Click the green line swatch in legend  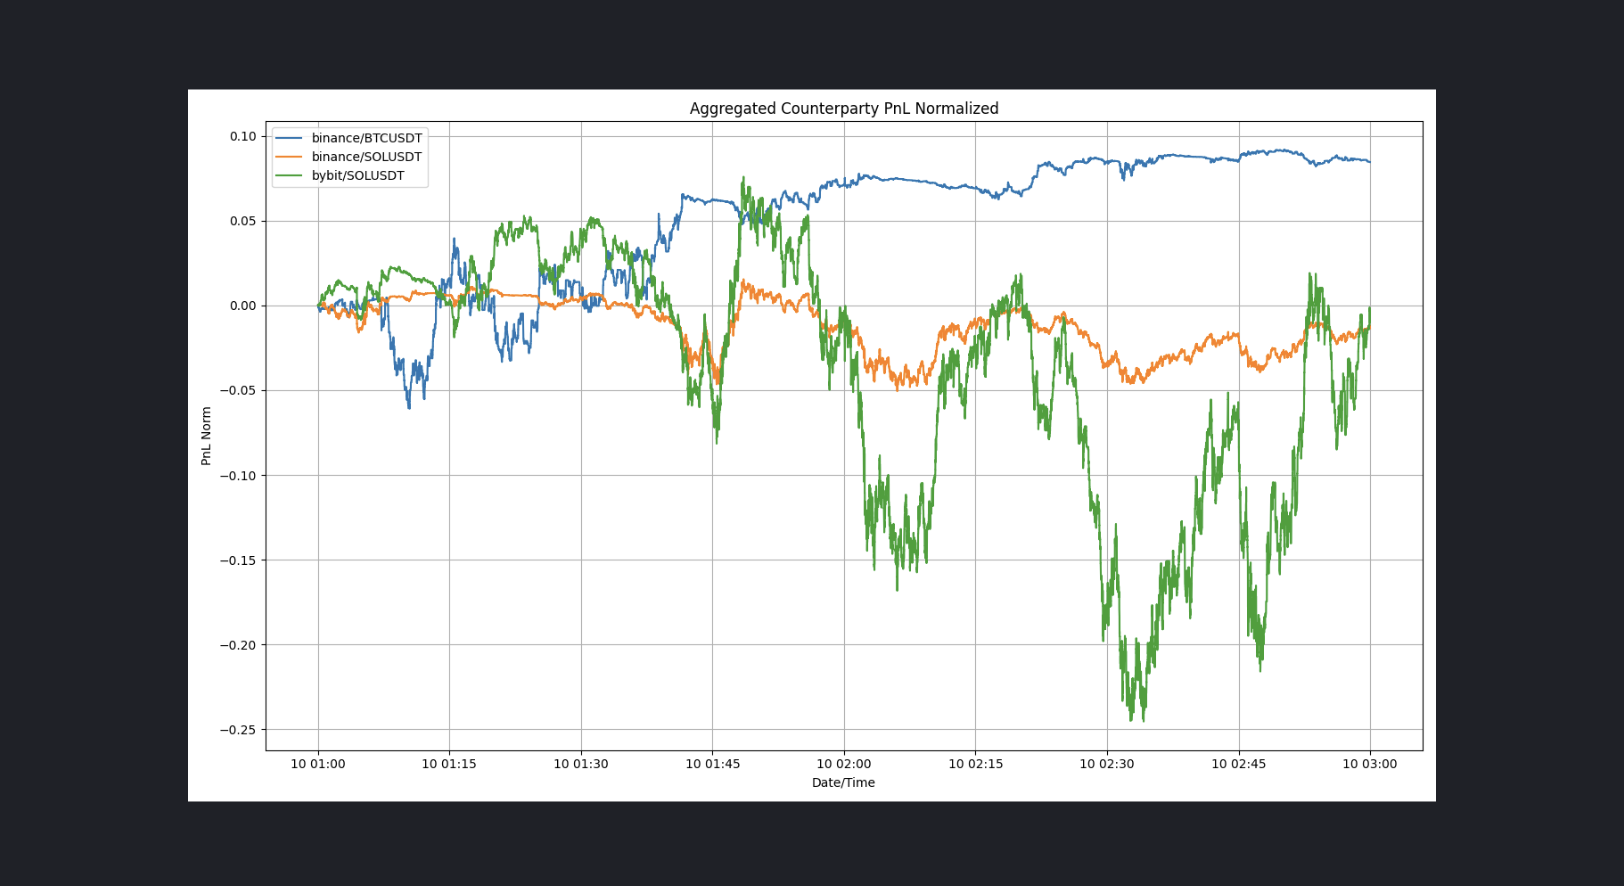pos(289,176)
